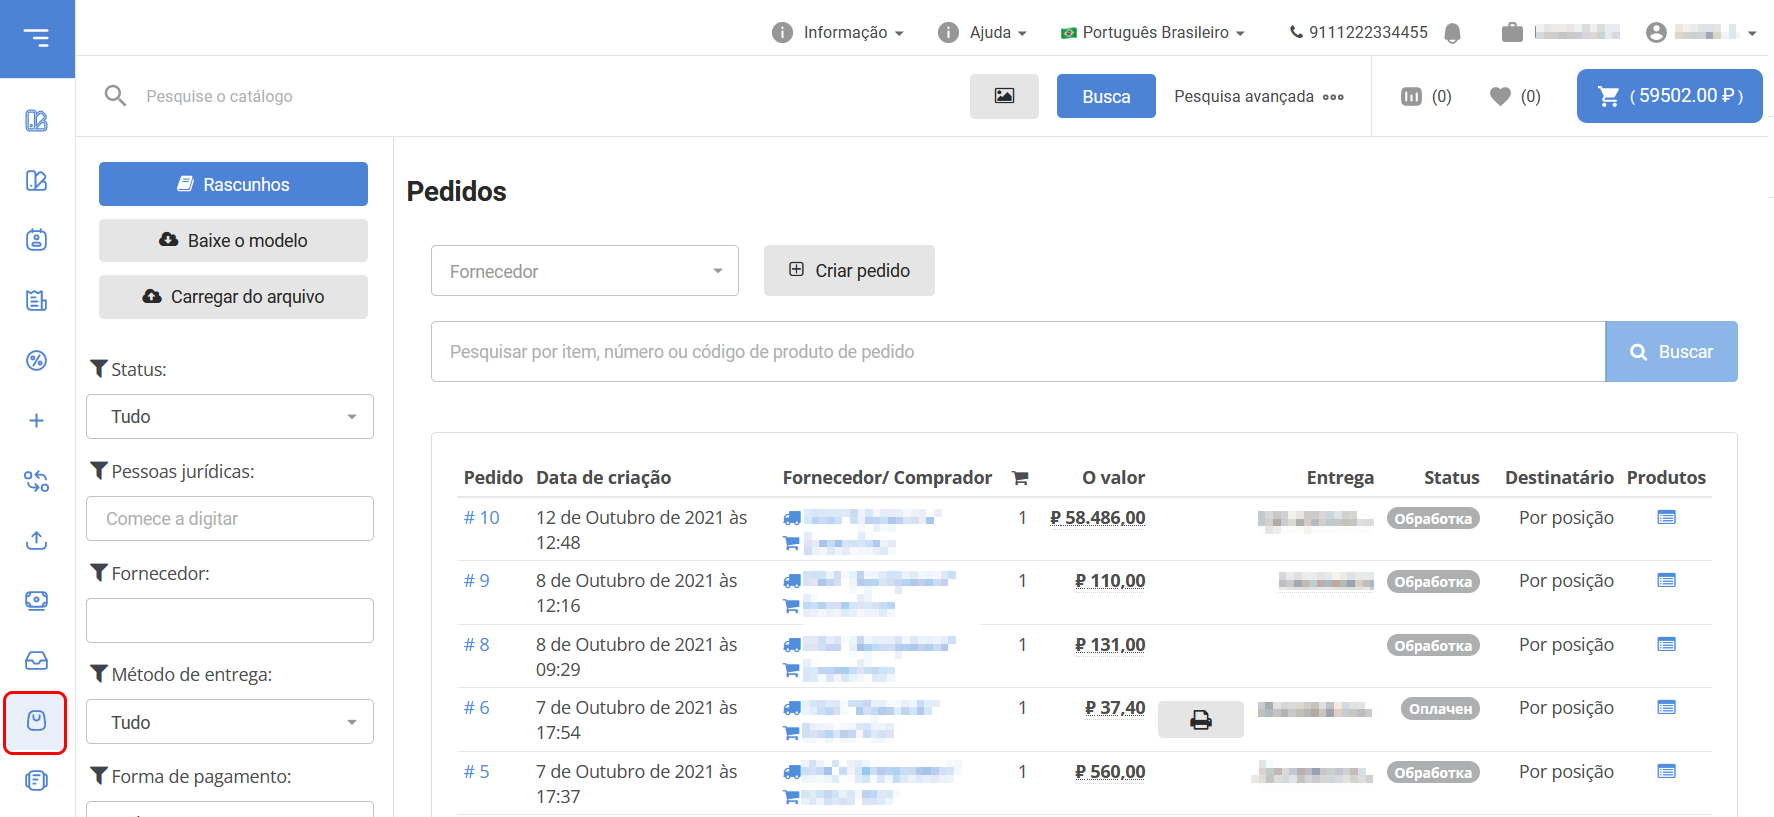
Task: Open the favorites heart icon
Action: [1500, 96]
